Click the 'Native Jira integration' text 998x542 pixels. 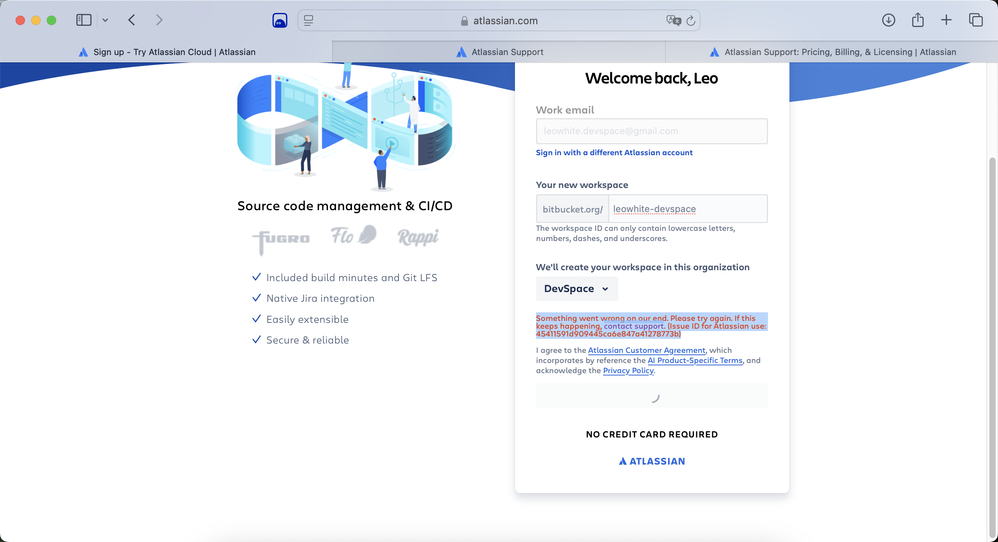coord(320,298)
